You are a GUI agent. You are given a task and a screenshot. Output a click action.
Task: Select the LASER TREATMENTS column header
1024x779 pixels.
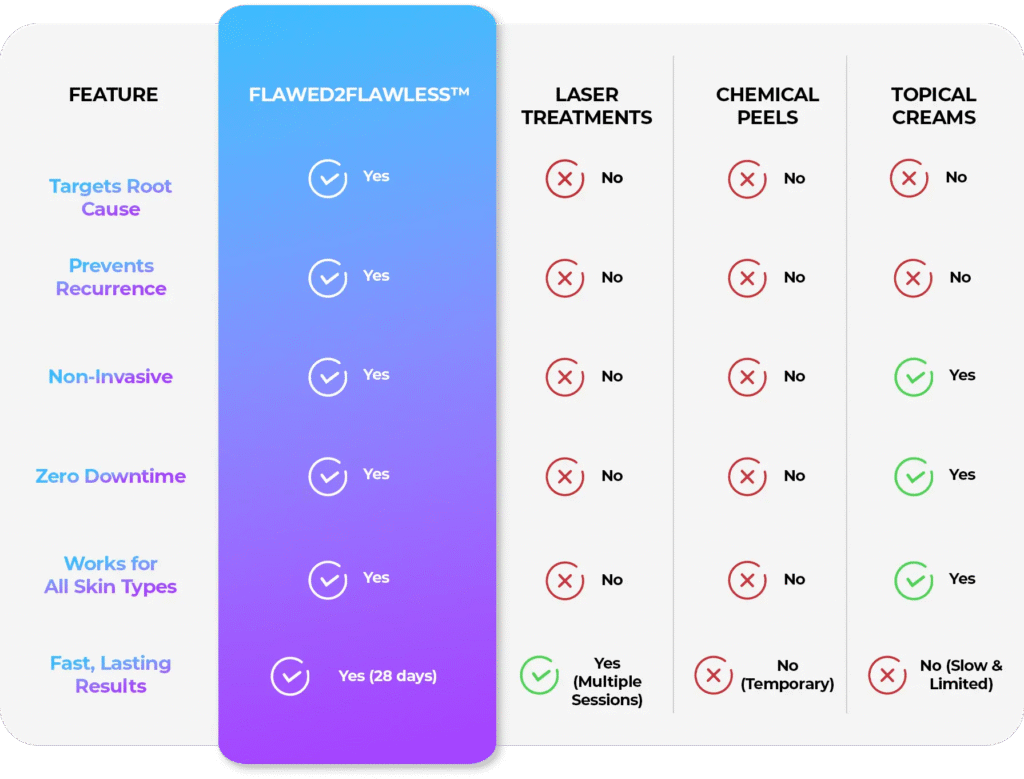click(x=586, y=106)
